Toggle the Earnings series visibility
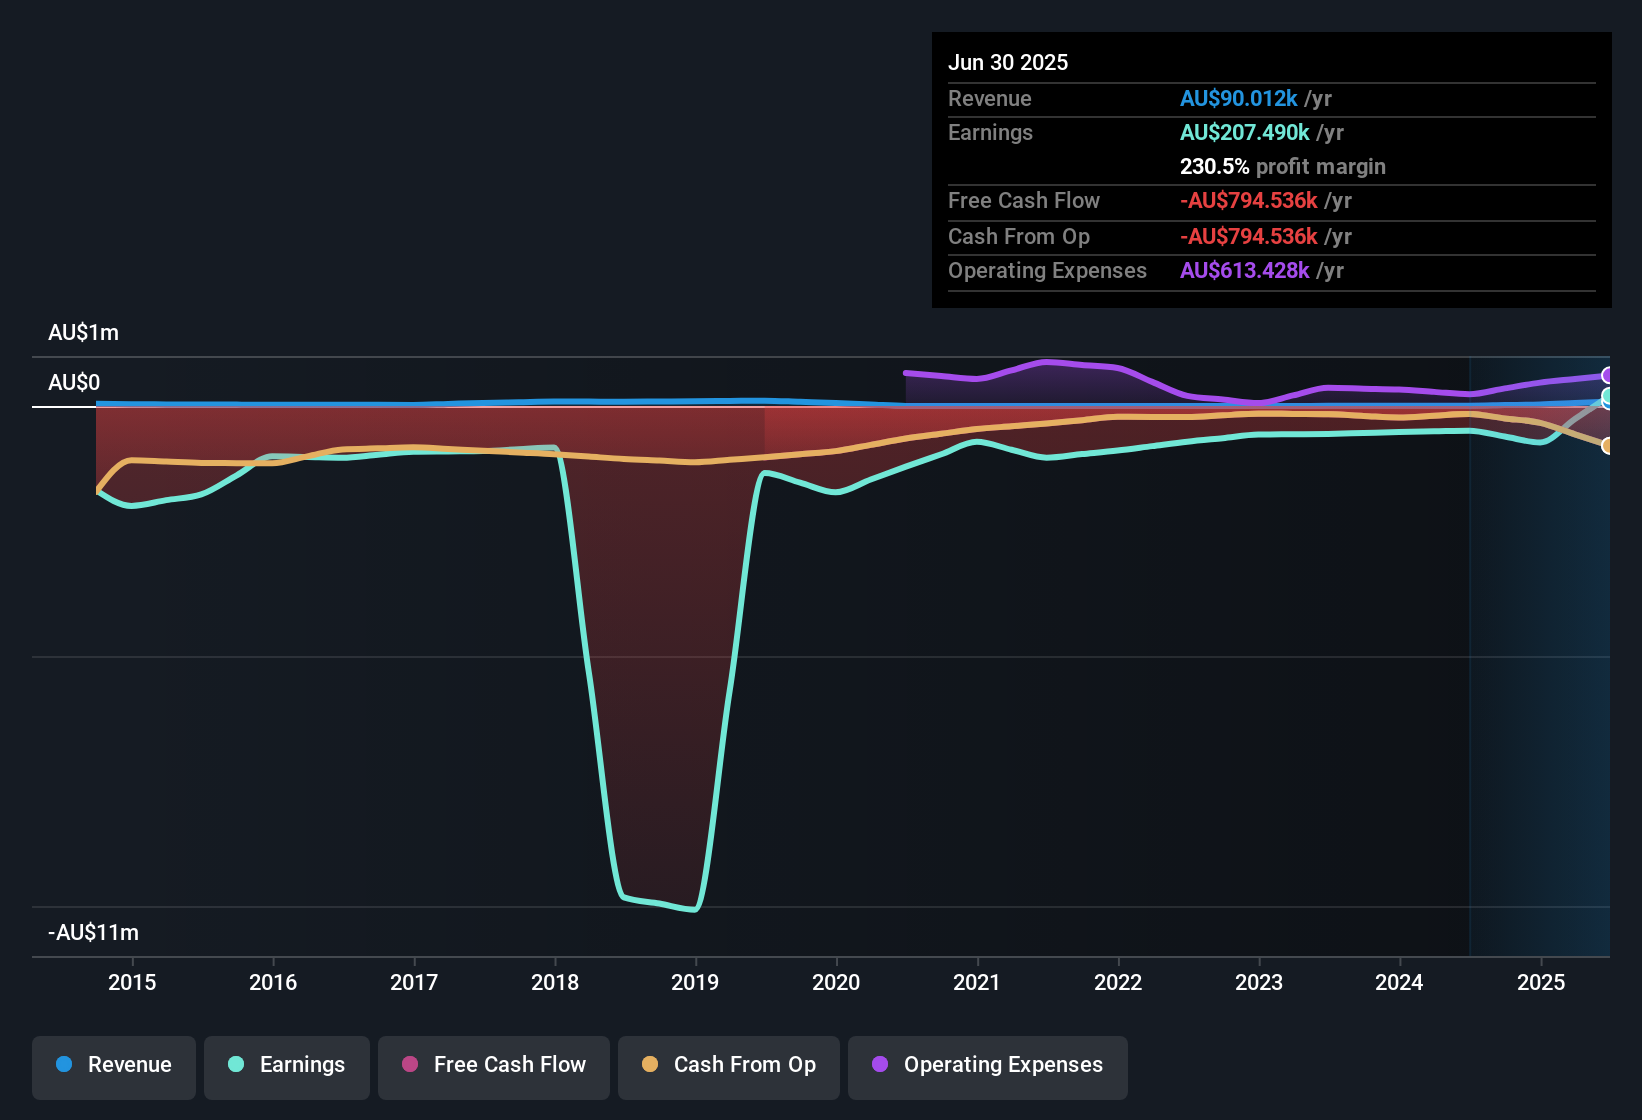The width and height of the screenshot is (1642, 1120). [x=287, y=1066]
